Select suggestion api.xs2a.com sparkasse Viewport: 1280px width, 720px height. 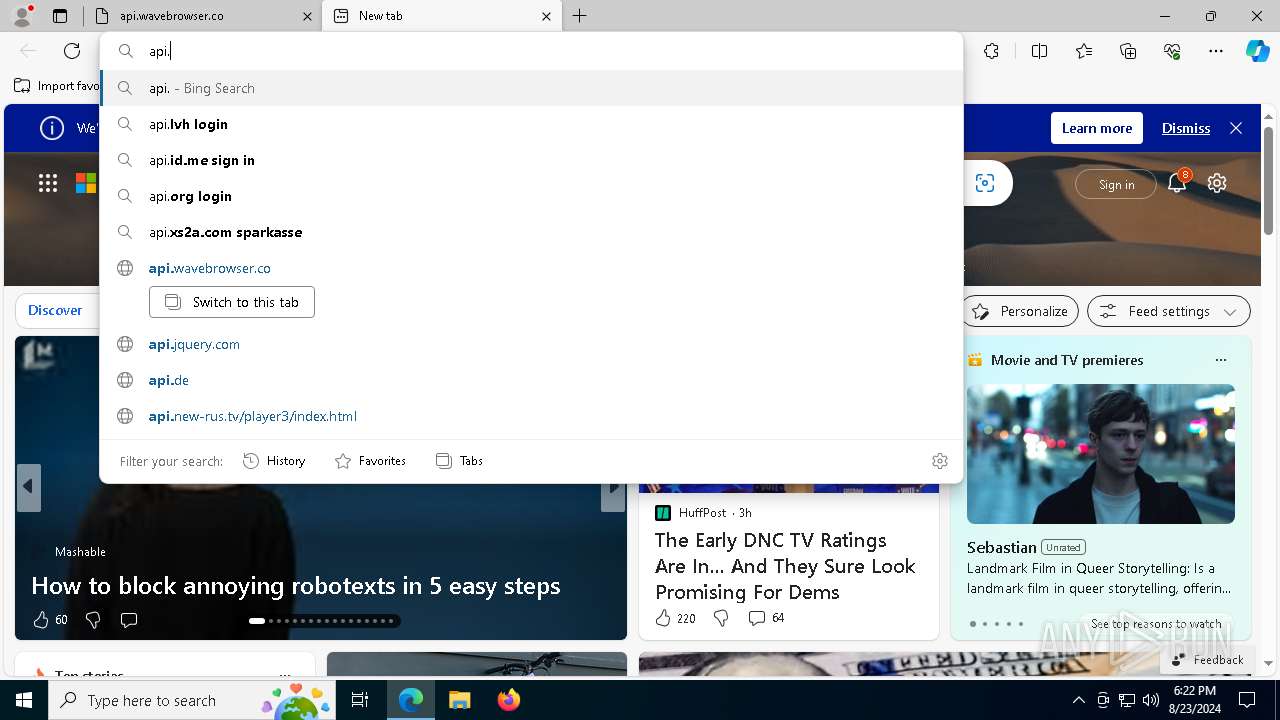[x=531, y=232]
